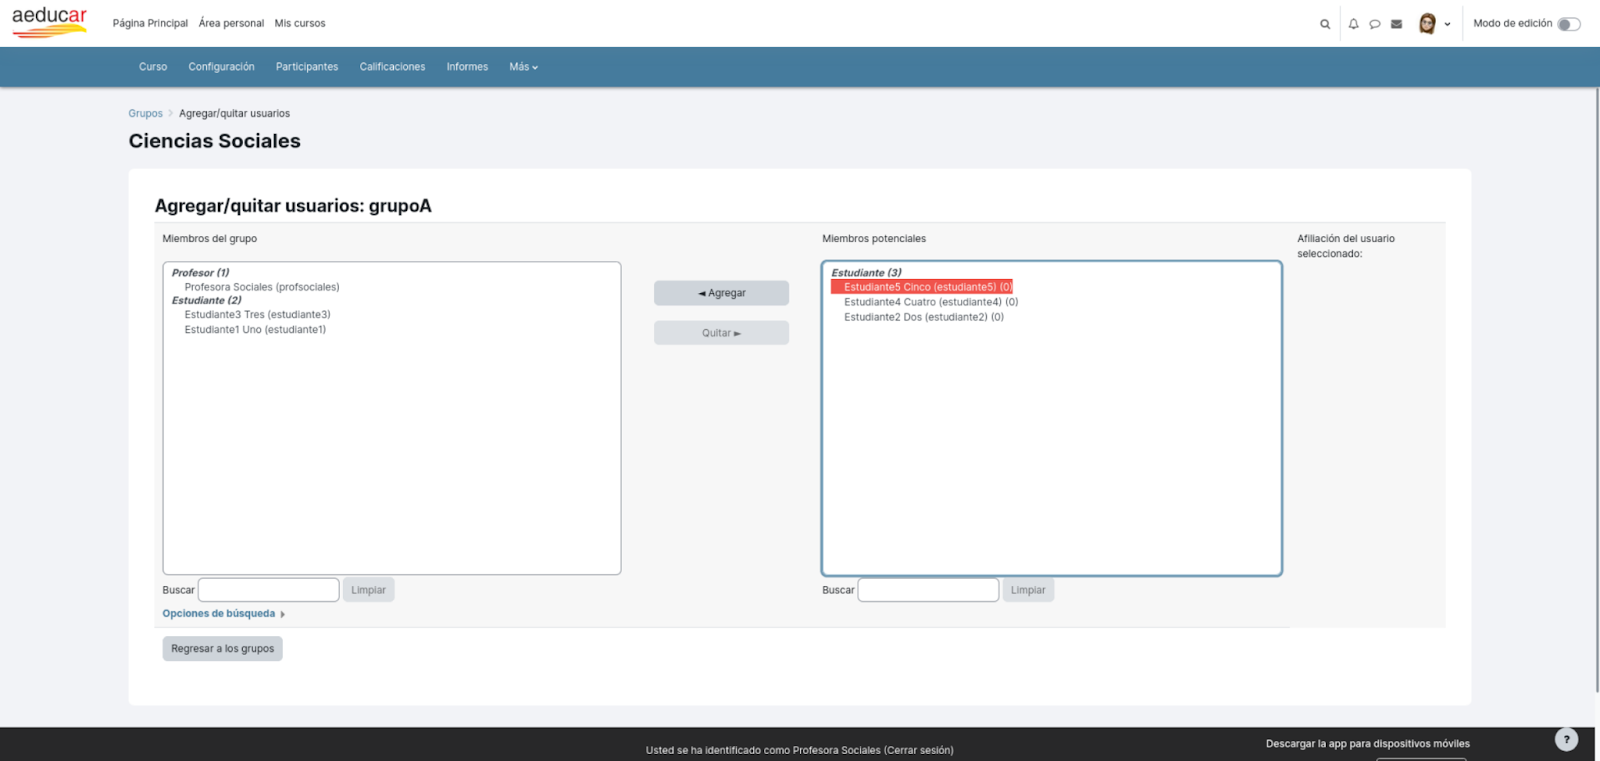Screen dimensions: 1600x761
Task: Click the user avatar picture
Action: (1427, 23)
